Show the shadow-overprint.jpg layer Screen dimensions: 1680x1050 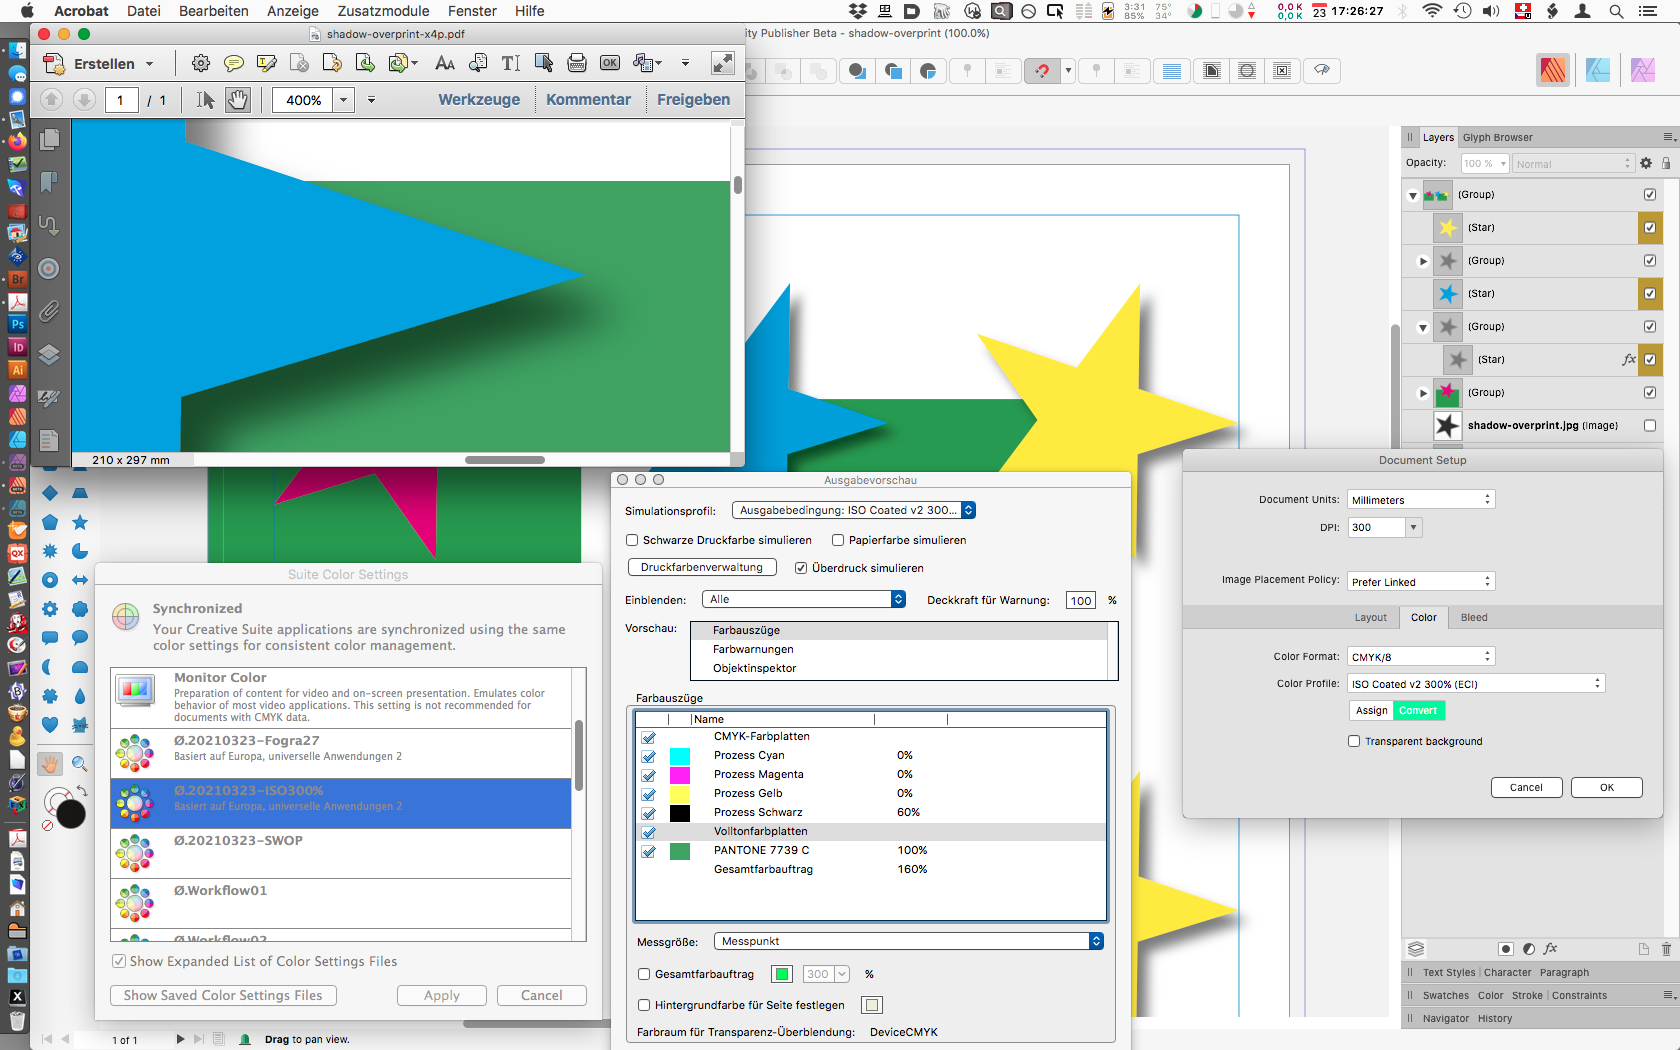point(1650,425)
